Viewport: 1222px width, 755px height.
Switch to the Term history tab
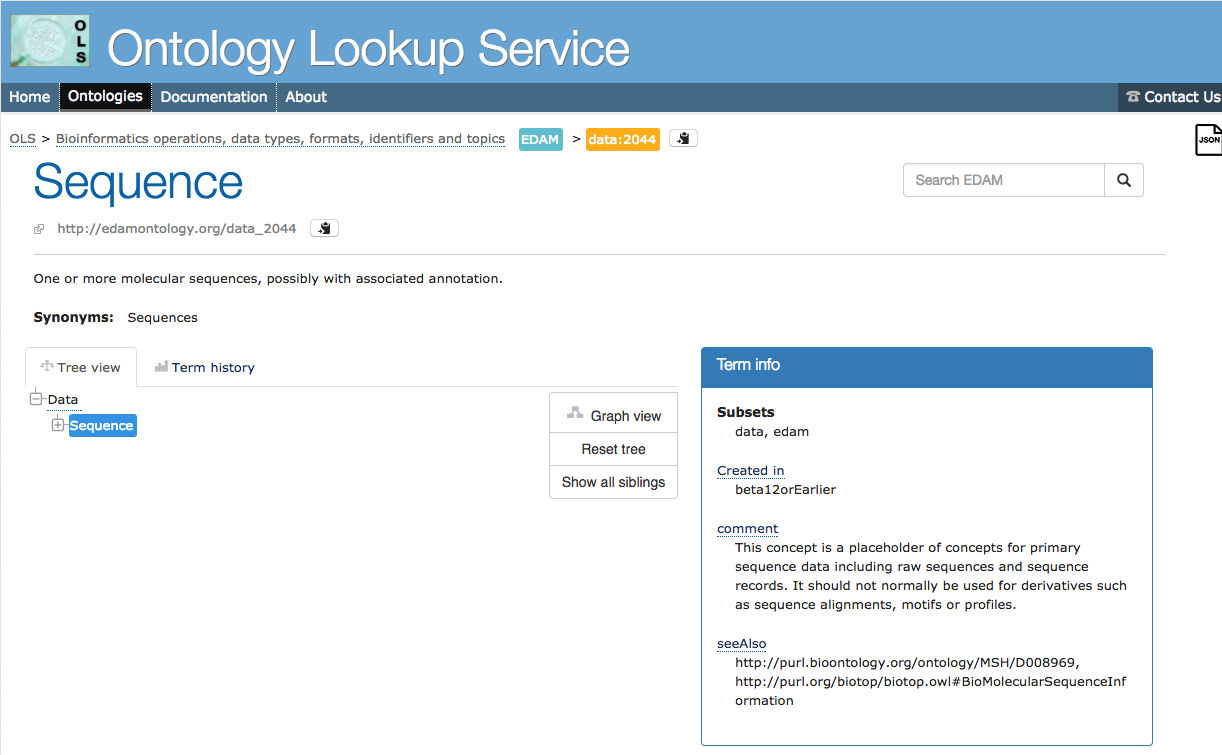(204, 367)
